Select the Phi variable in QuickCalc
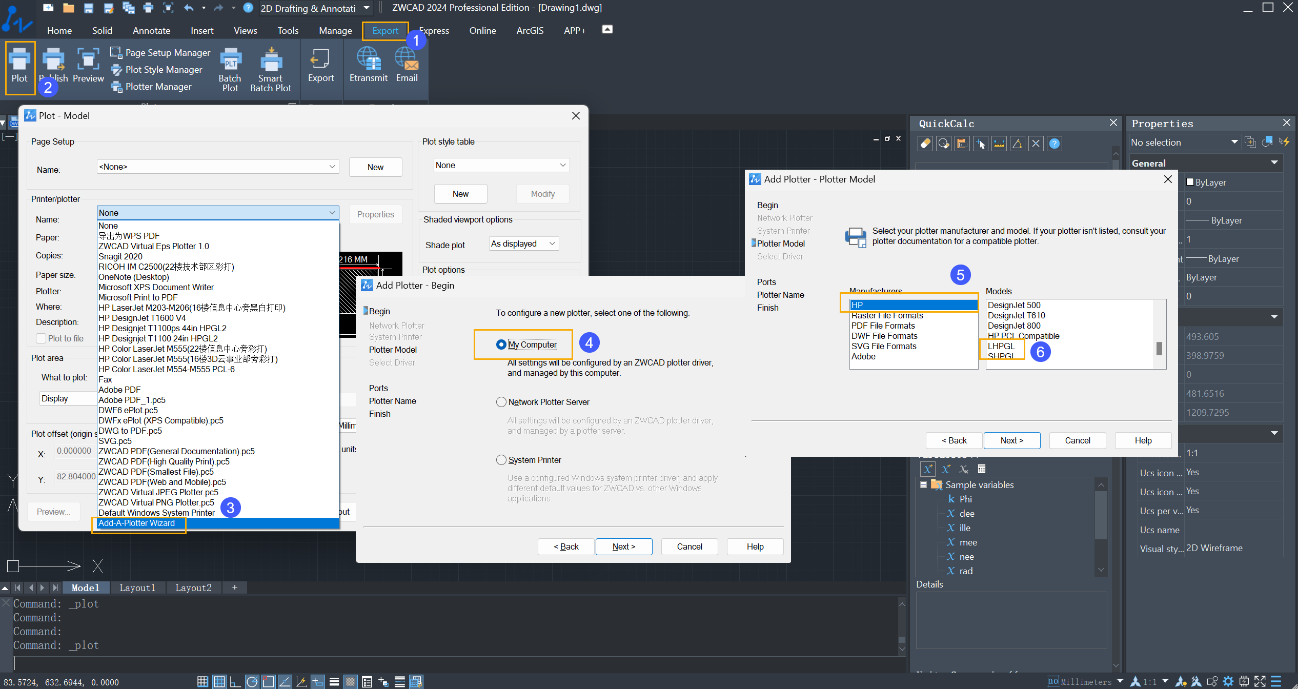Screen dimensions: 1298x689 [x=965, y=499]
